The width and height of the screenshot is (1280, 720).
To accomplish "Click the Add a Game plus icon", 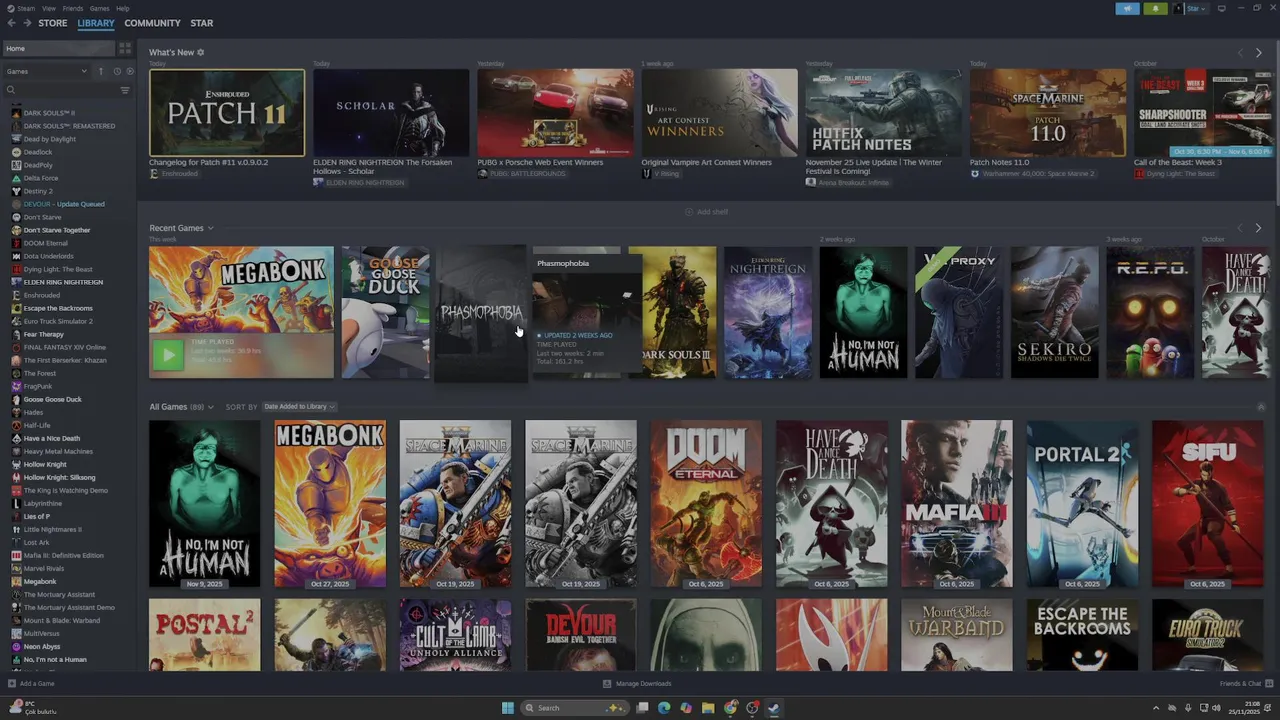I will [12, 684].
